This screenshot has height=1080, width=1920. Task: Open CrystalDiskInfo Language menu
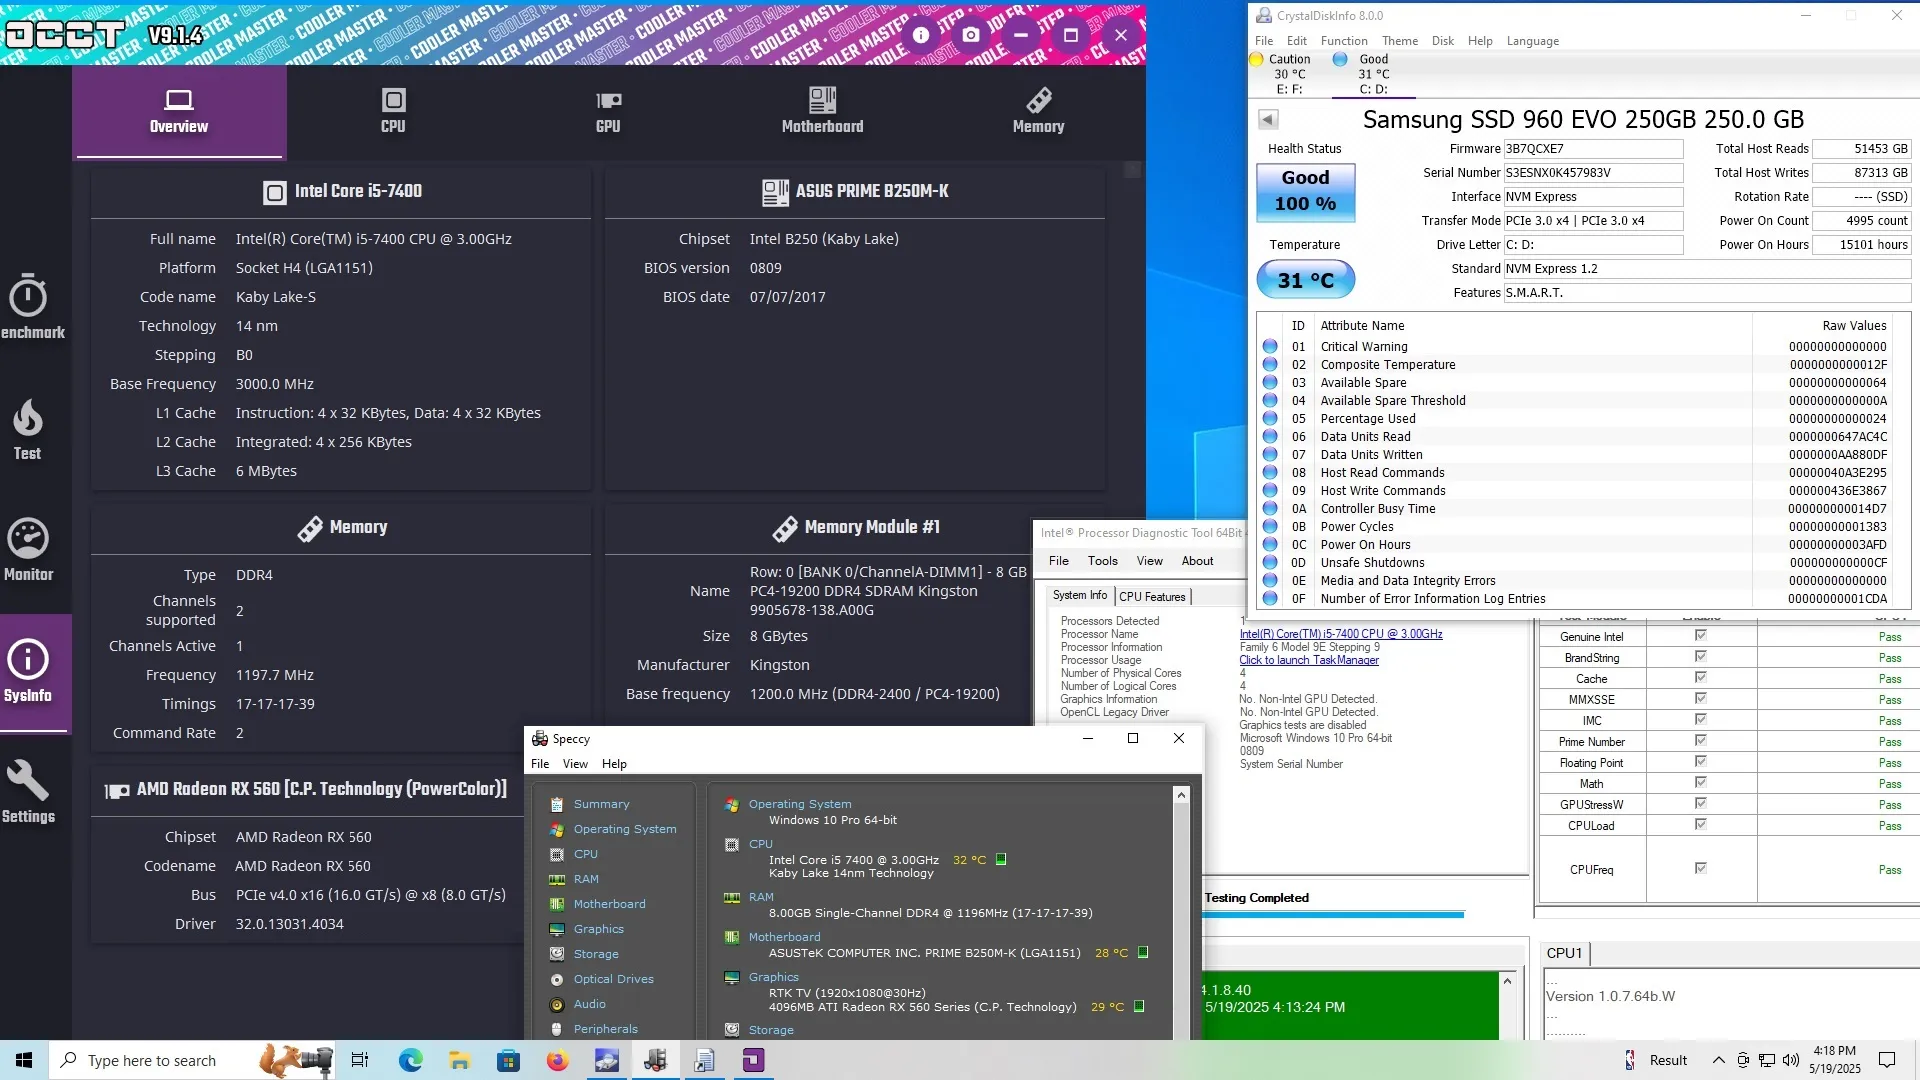click(x=1532, y=41)
